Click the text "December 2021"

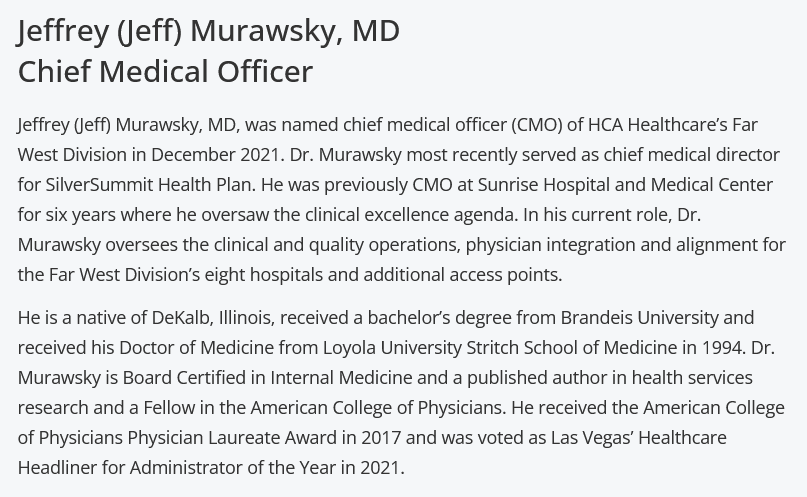coord(215,155)
